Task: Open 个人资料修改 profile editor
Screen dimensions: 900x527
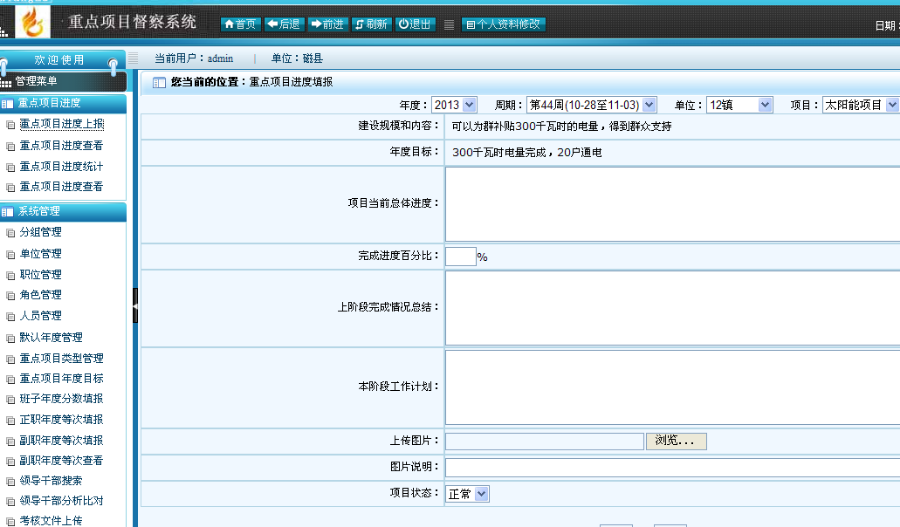Action: [504, 24]
